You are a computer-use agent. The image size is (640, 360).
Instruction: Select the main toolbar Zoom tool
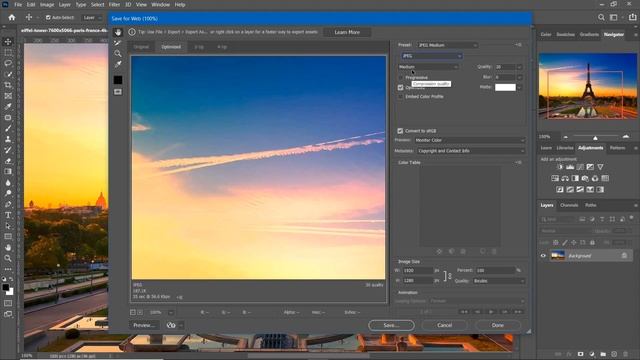pyautogui.click(x=8, y=258)
